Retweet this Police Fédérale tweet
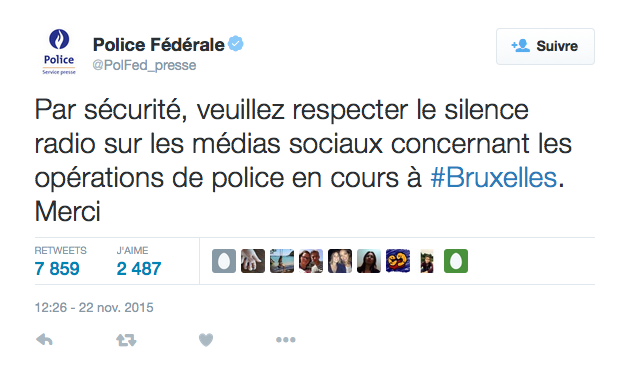 tap(126, 340)
